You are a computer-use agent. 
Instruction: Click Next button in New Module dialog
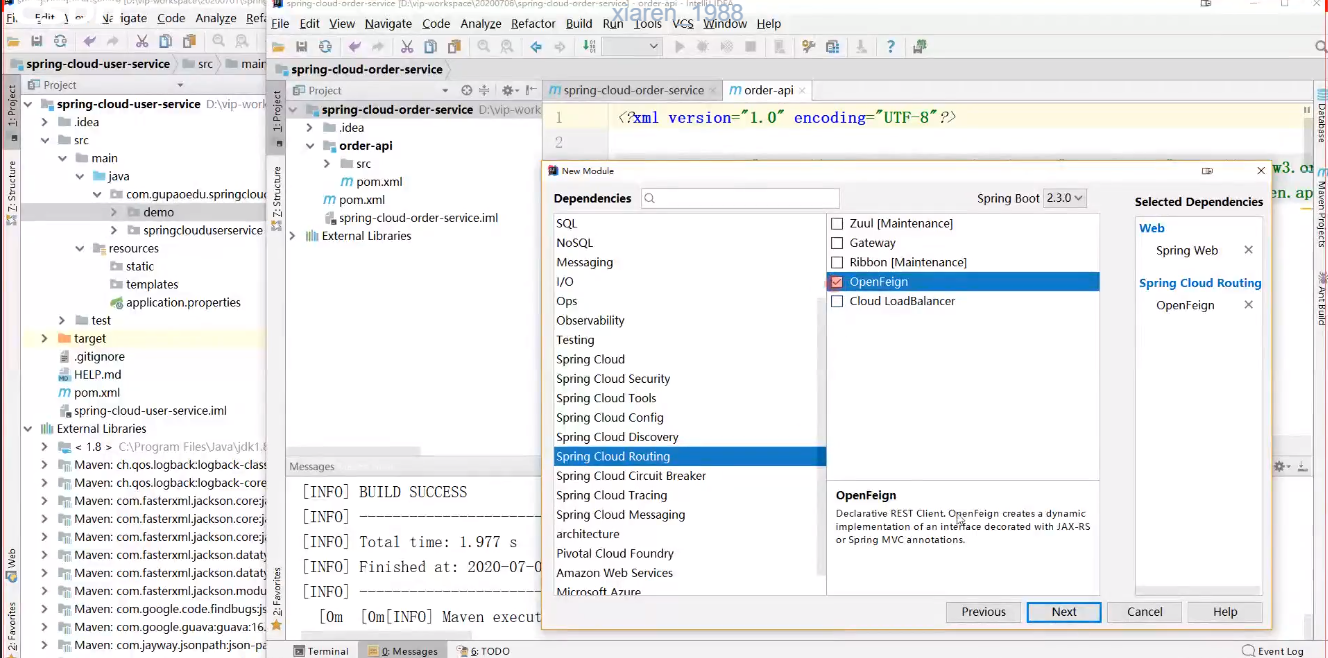point(1064,612)
